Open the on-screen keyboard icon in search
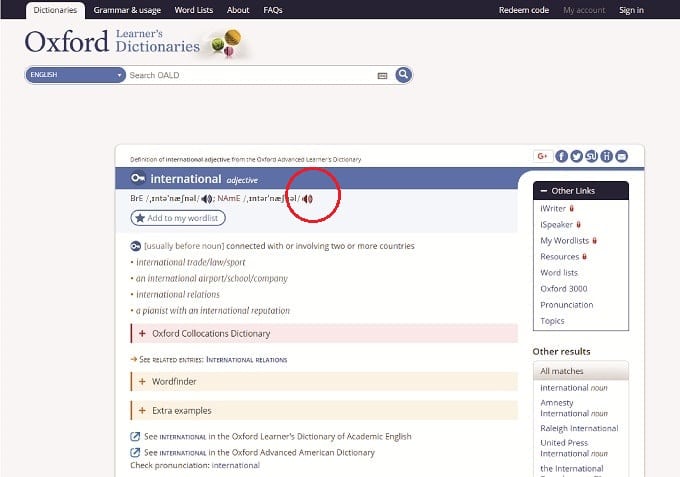 click(382, 75)
